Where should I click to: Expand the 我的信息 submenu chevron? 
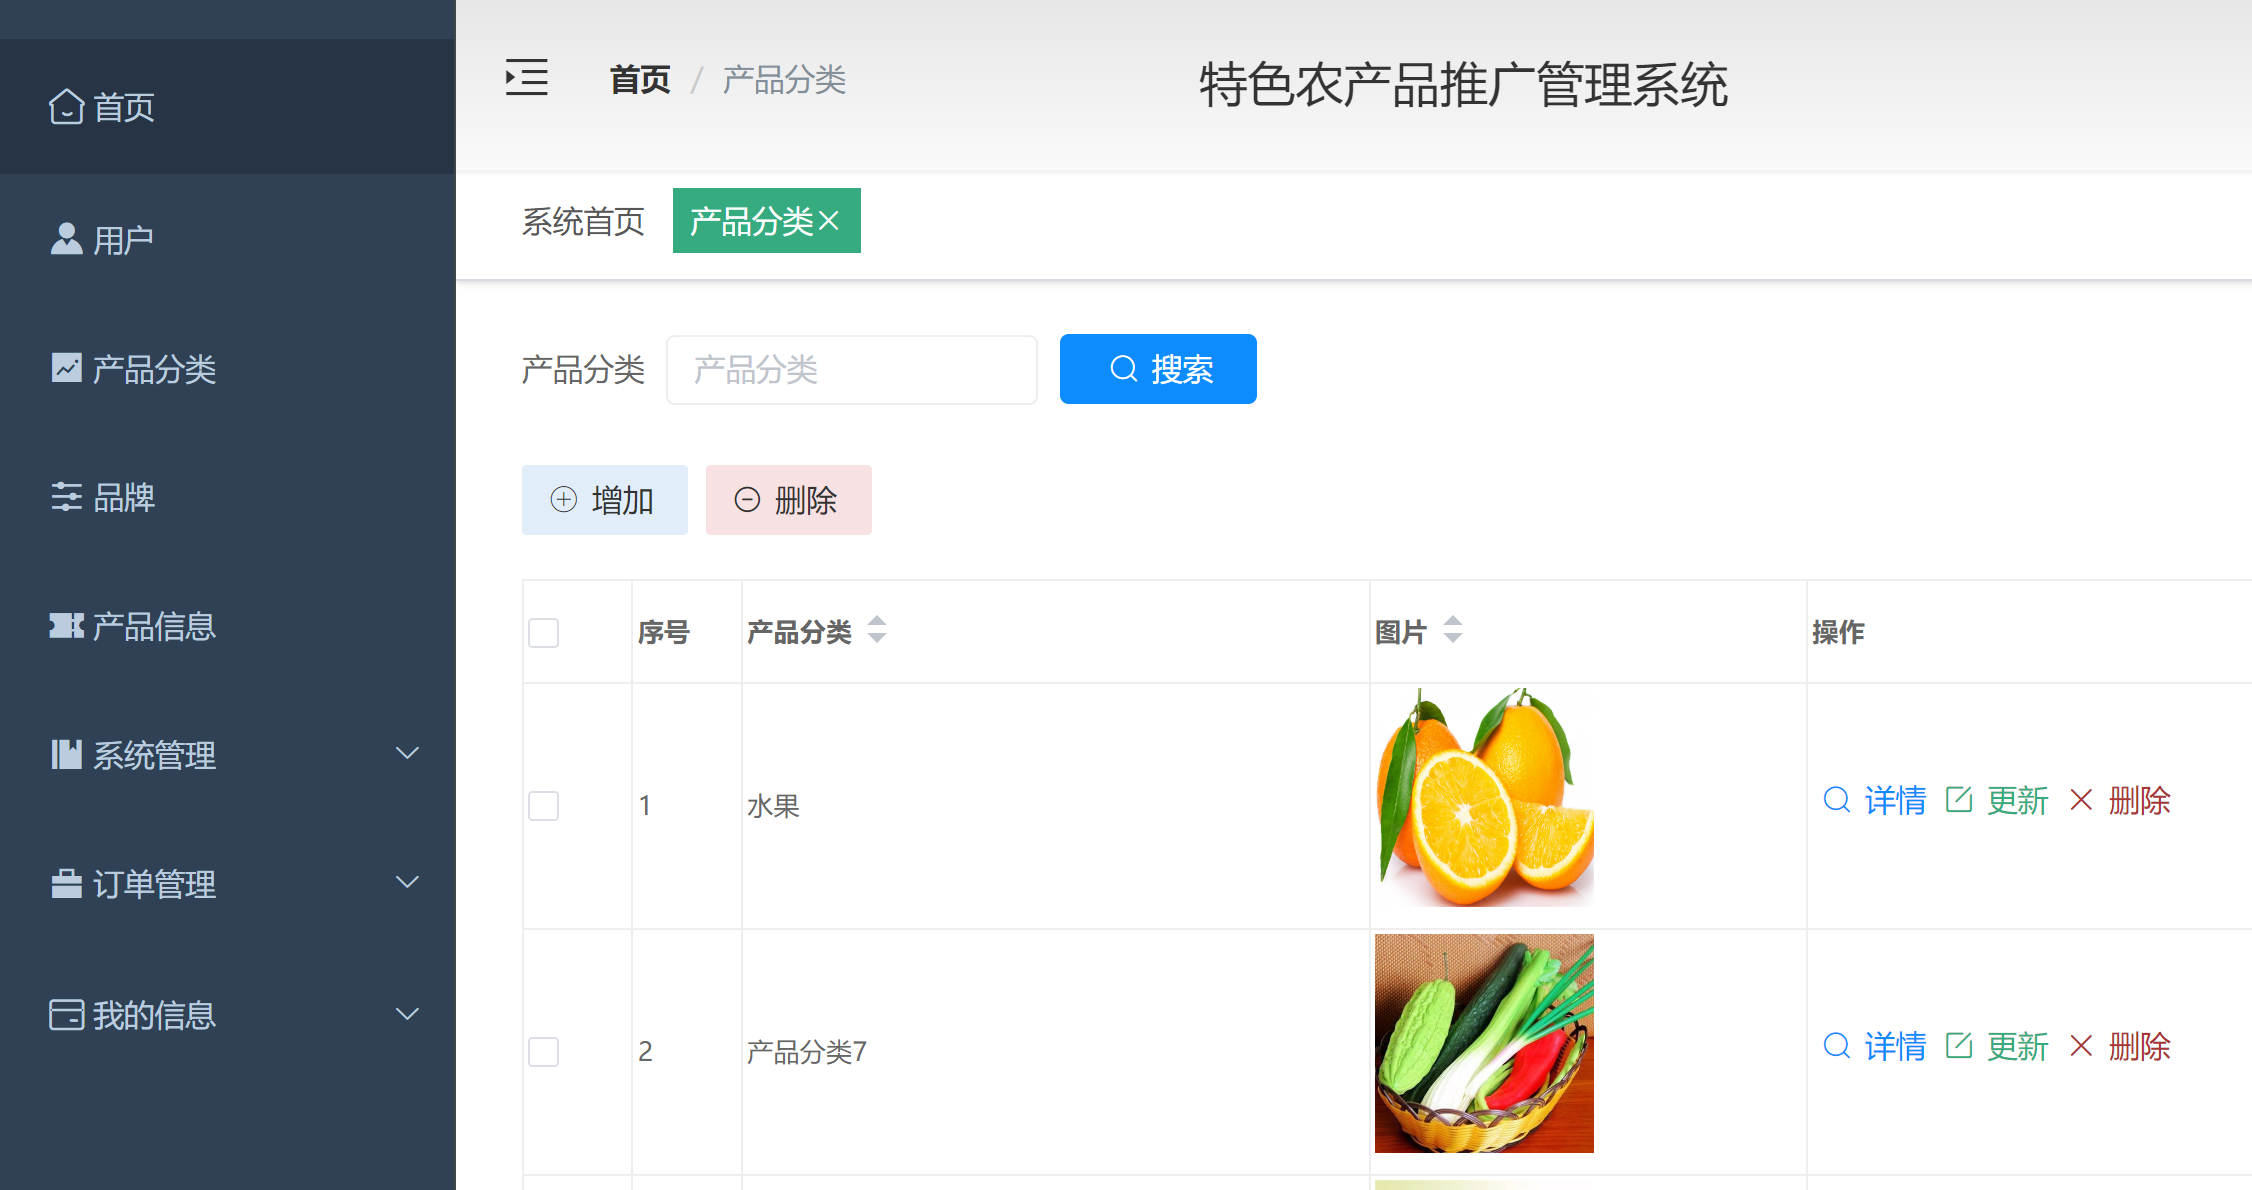[x=407, y=1014]
